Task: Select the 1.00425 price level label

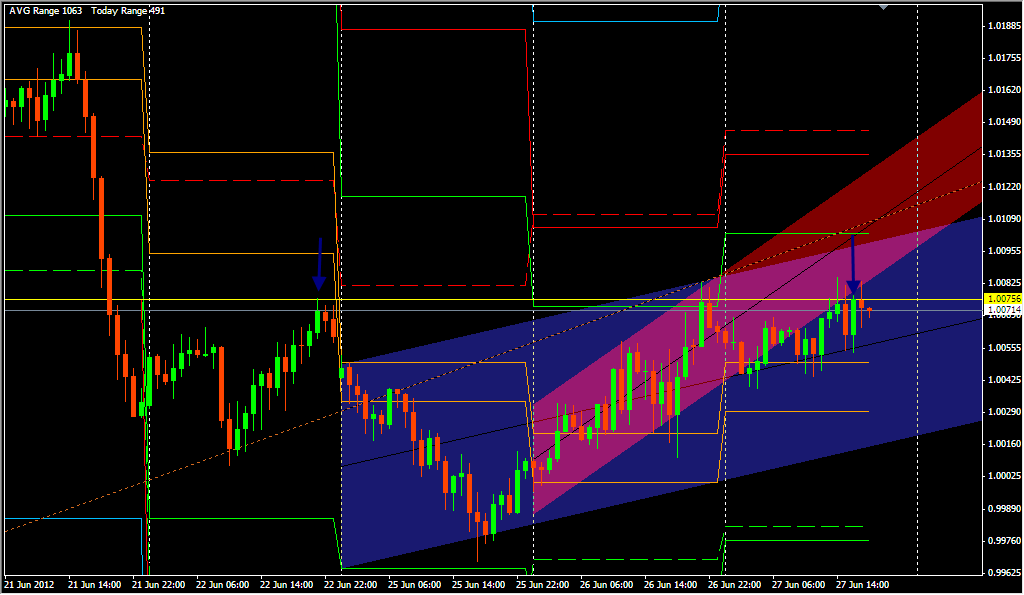Action: tap(1004, 379)
